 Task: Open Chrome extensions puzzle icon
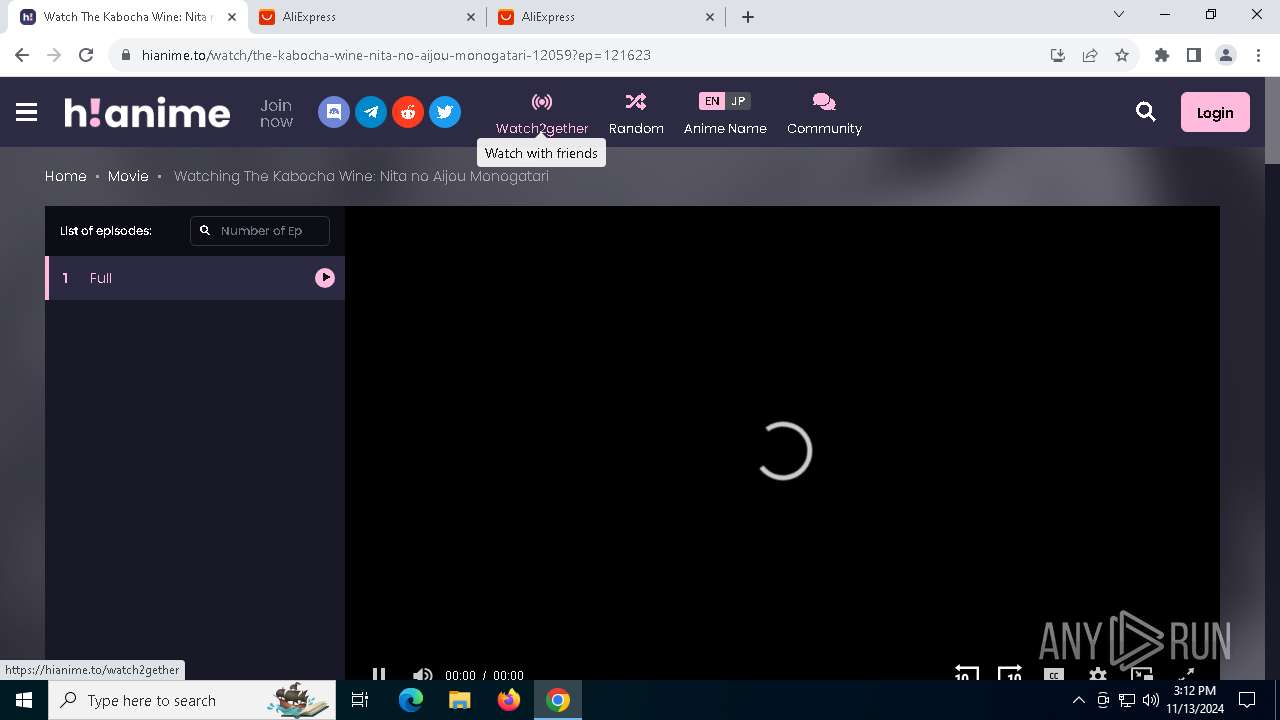click(x=1162, y=55)
